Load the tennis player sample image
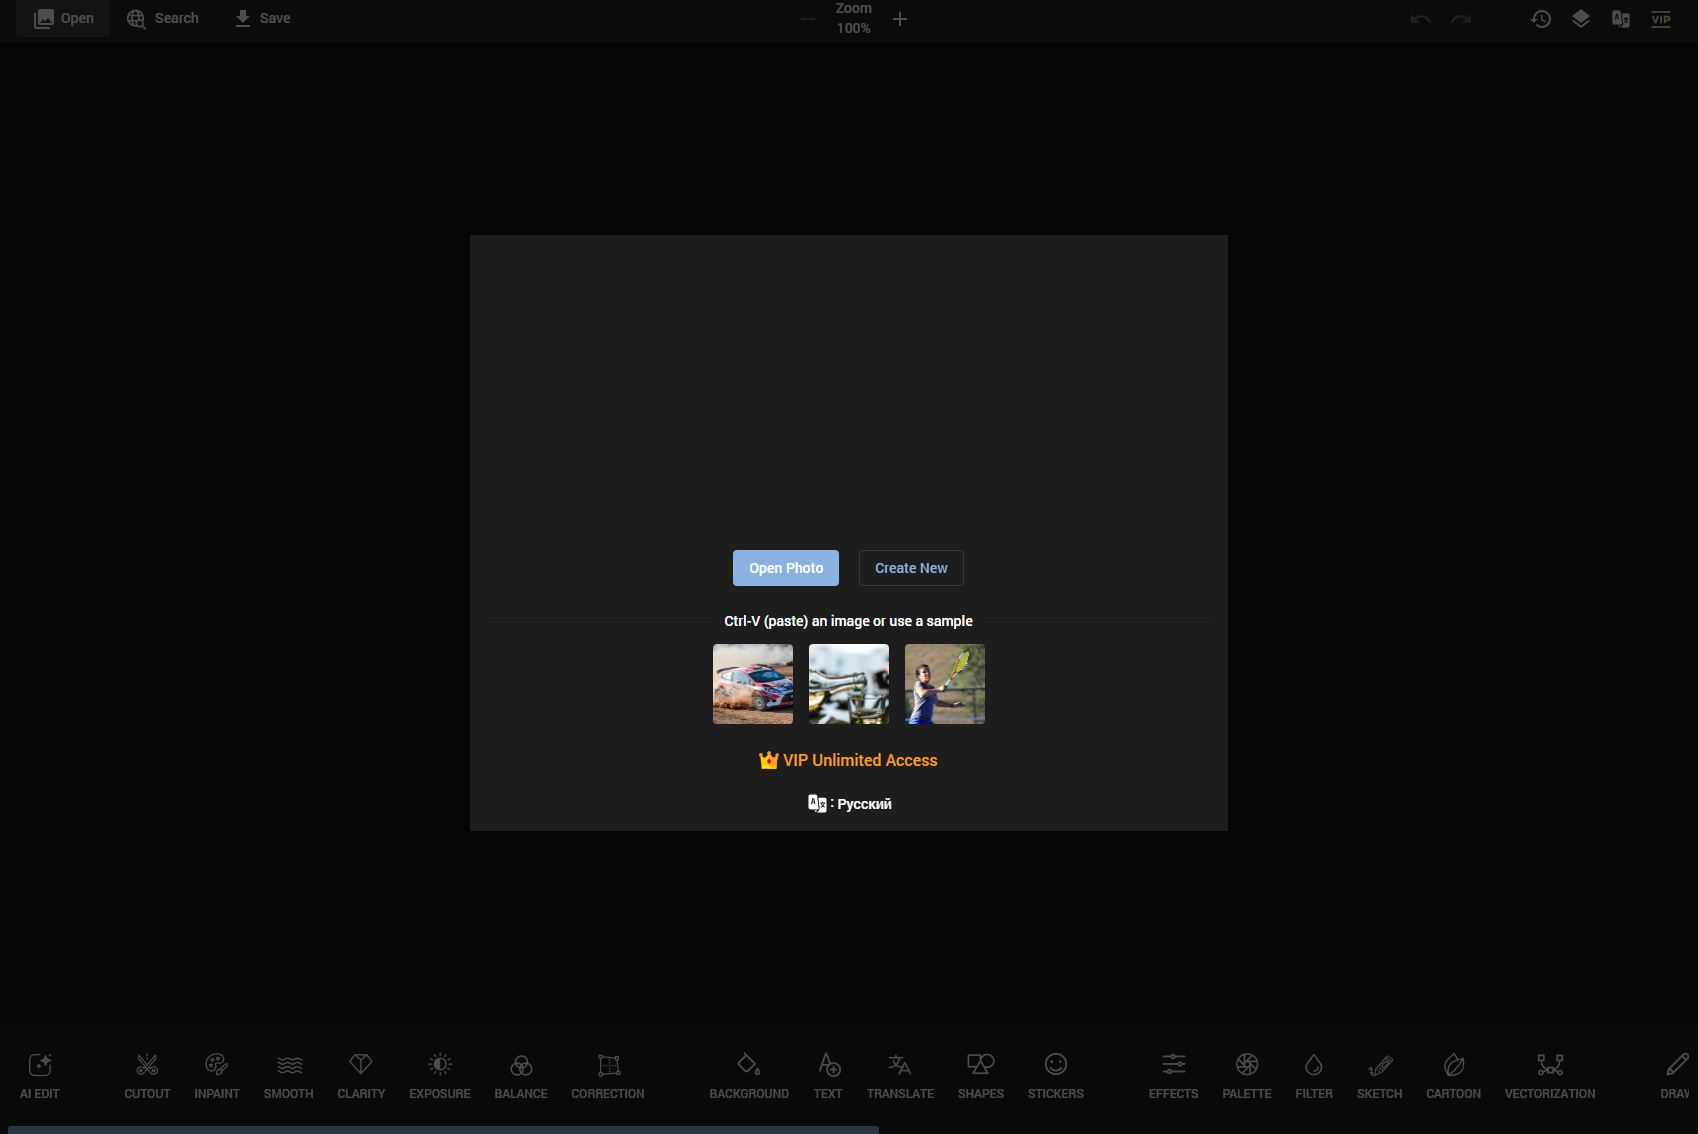The width and height of the screenshot is (1698, 1134). point(945,684)
